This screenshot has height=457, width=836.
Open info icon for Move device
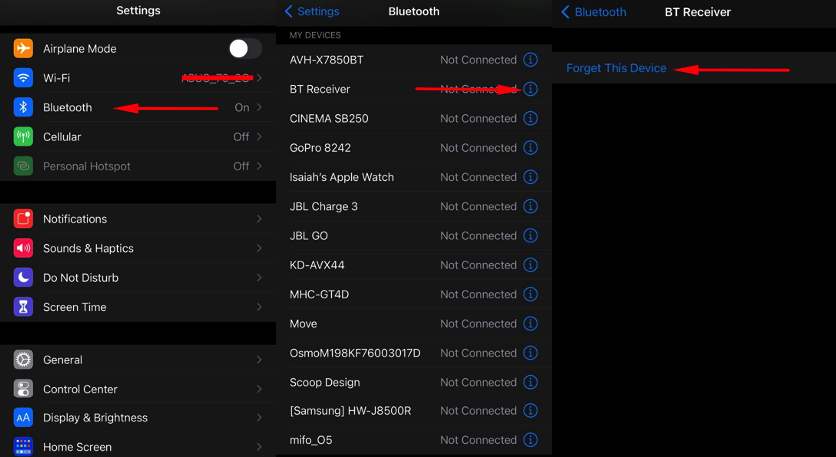[x=530, y=324]
